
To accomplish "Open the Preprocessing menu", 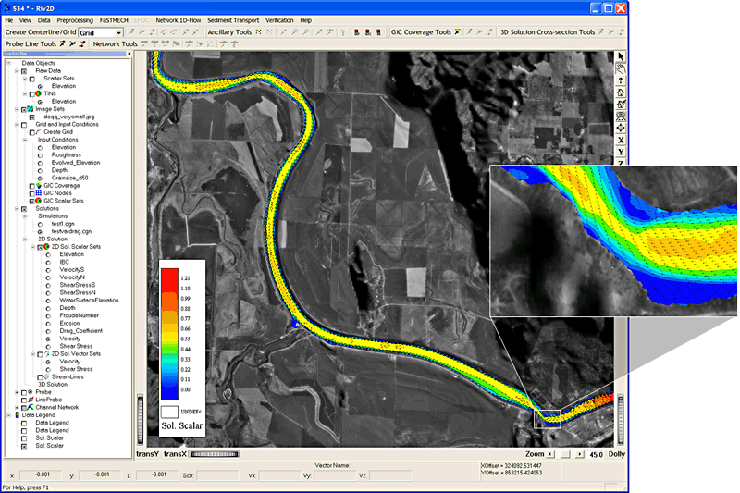I will (x=74, y=20).
